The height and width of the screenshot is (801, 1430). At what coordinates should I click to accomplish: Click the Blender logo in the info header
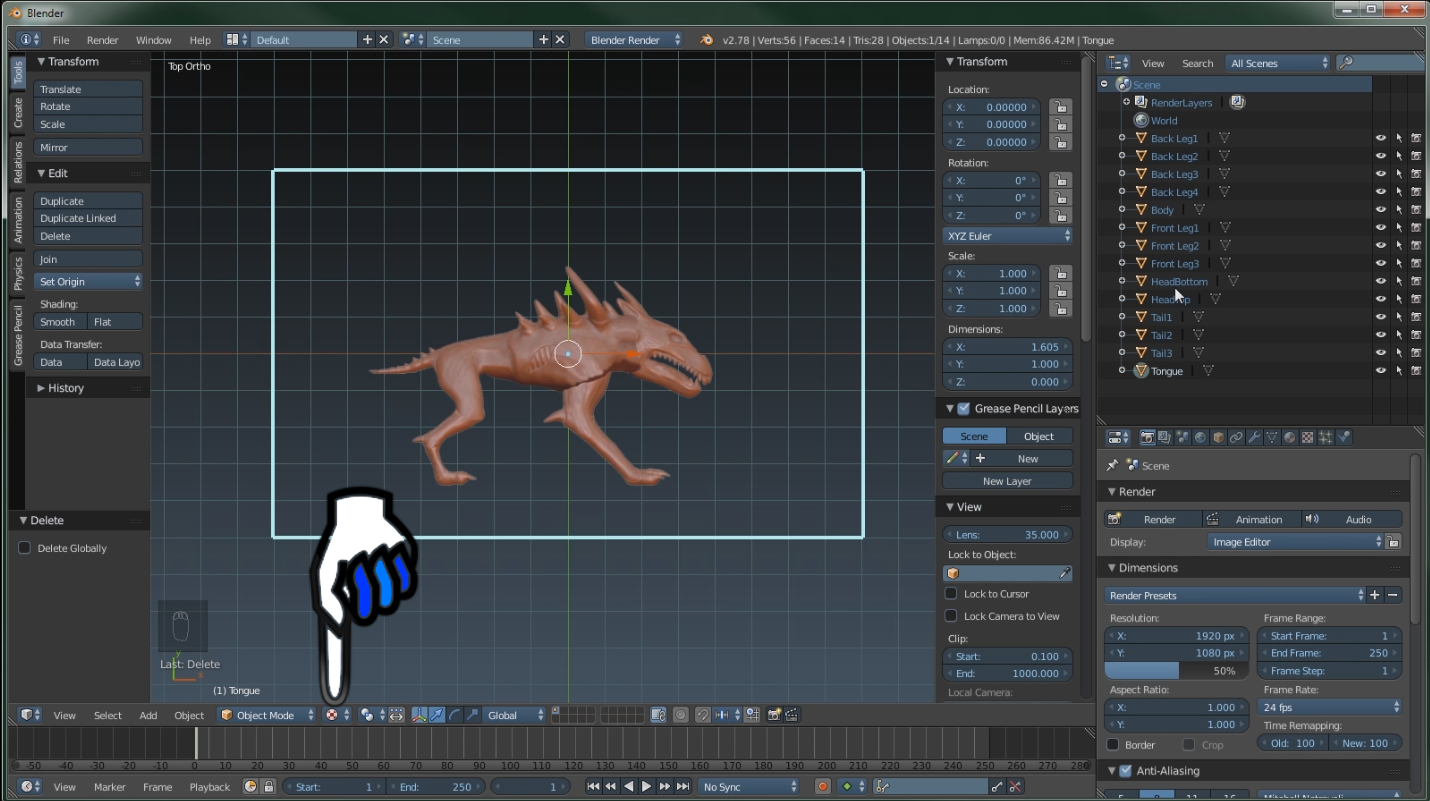pos(707,40)
